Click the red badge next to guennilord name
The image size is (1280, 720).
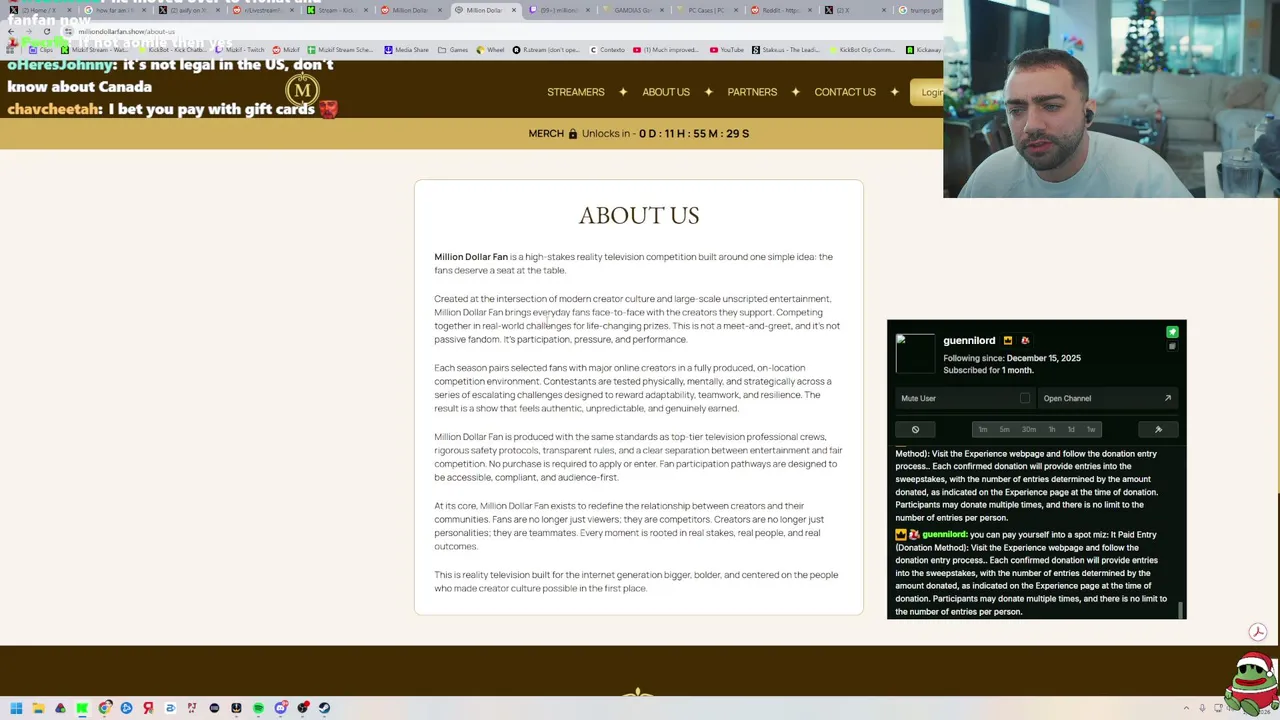click(x=1025, y=341)
